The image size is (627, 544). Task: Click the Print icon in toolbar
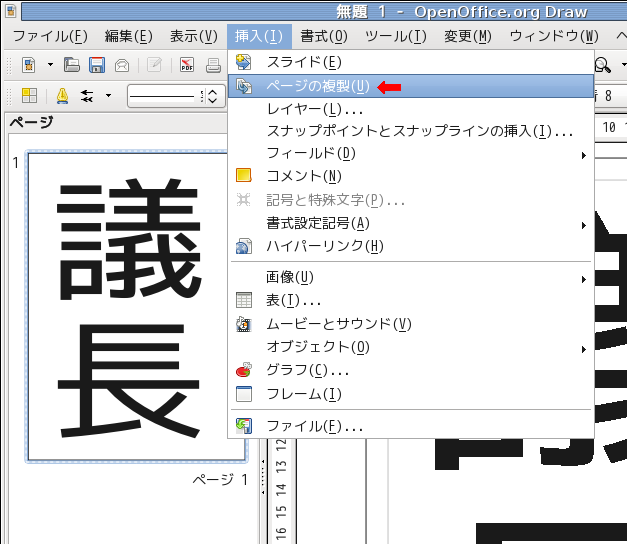[213, 66]
